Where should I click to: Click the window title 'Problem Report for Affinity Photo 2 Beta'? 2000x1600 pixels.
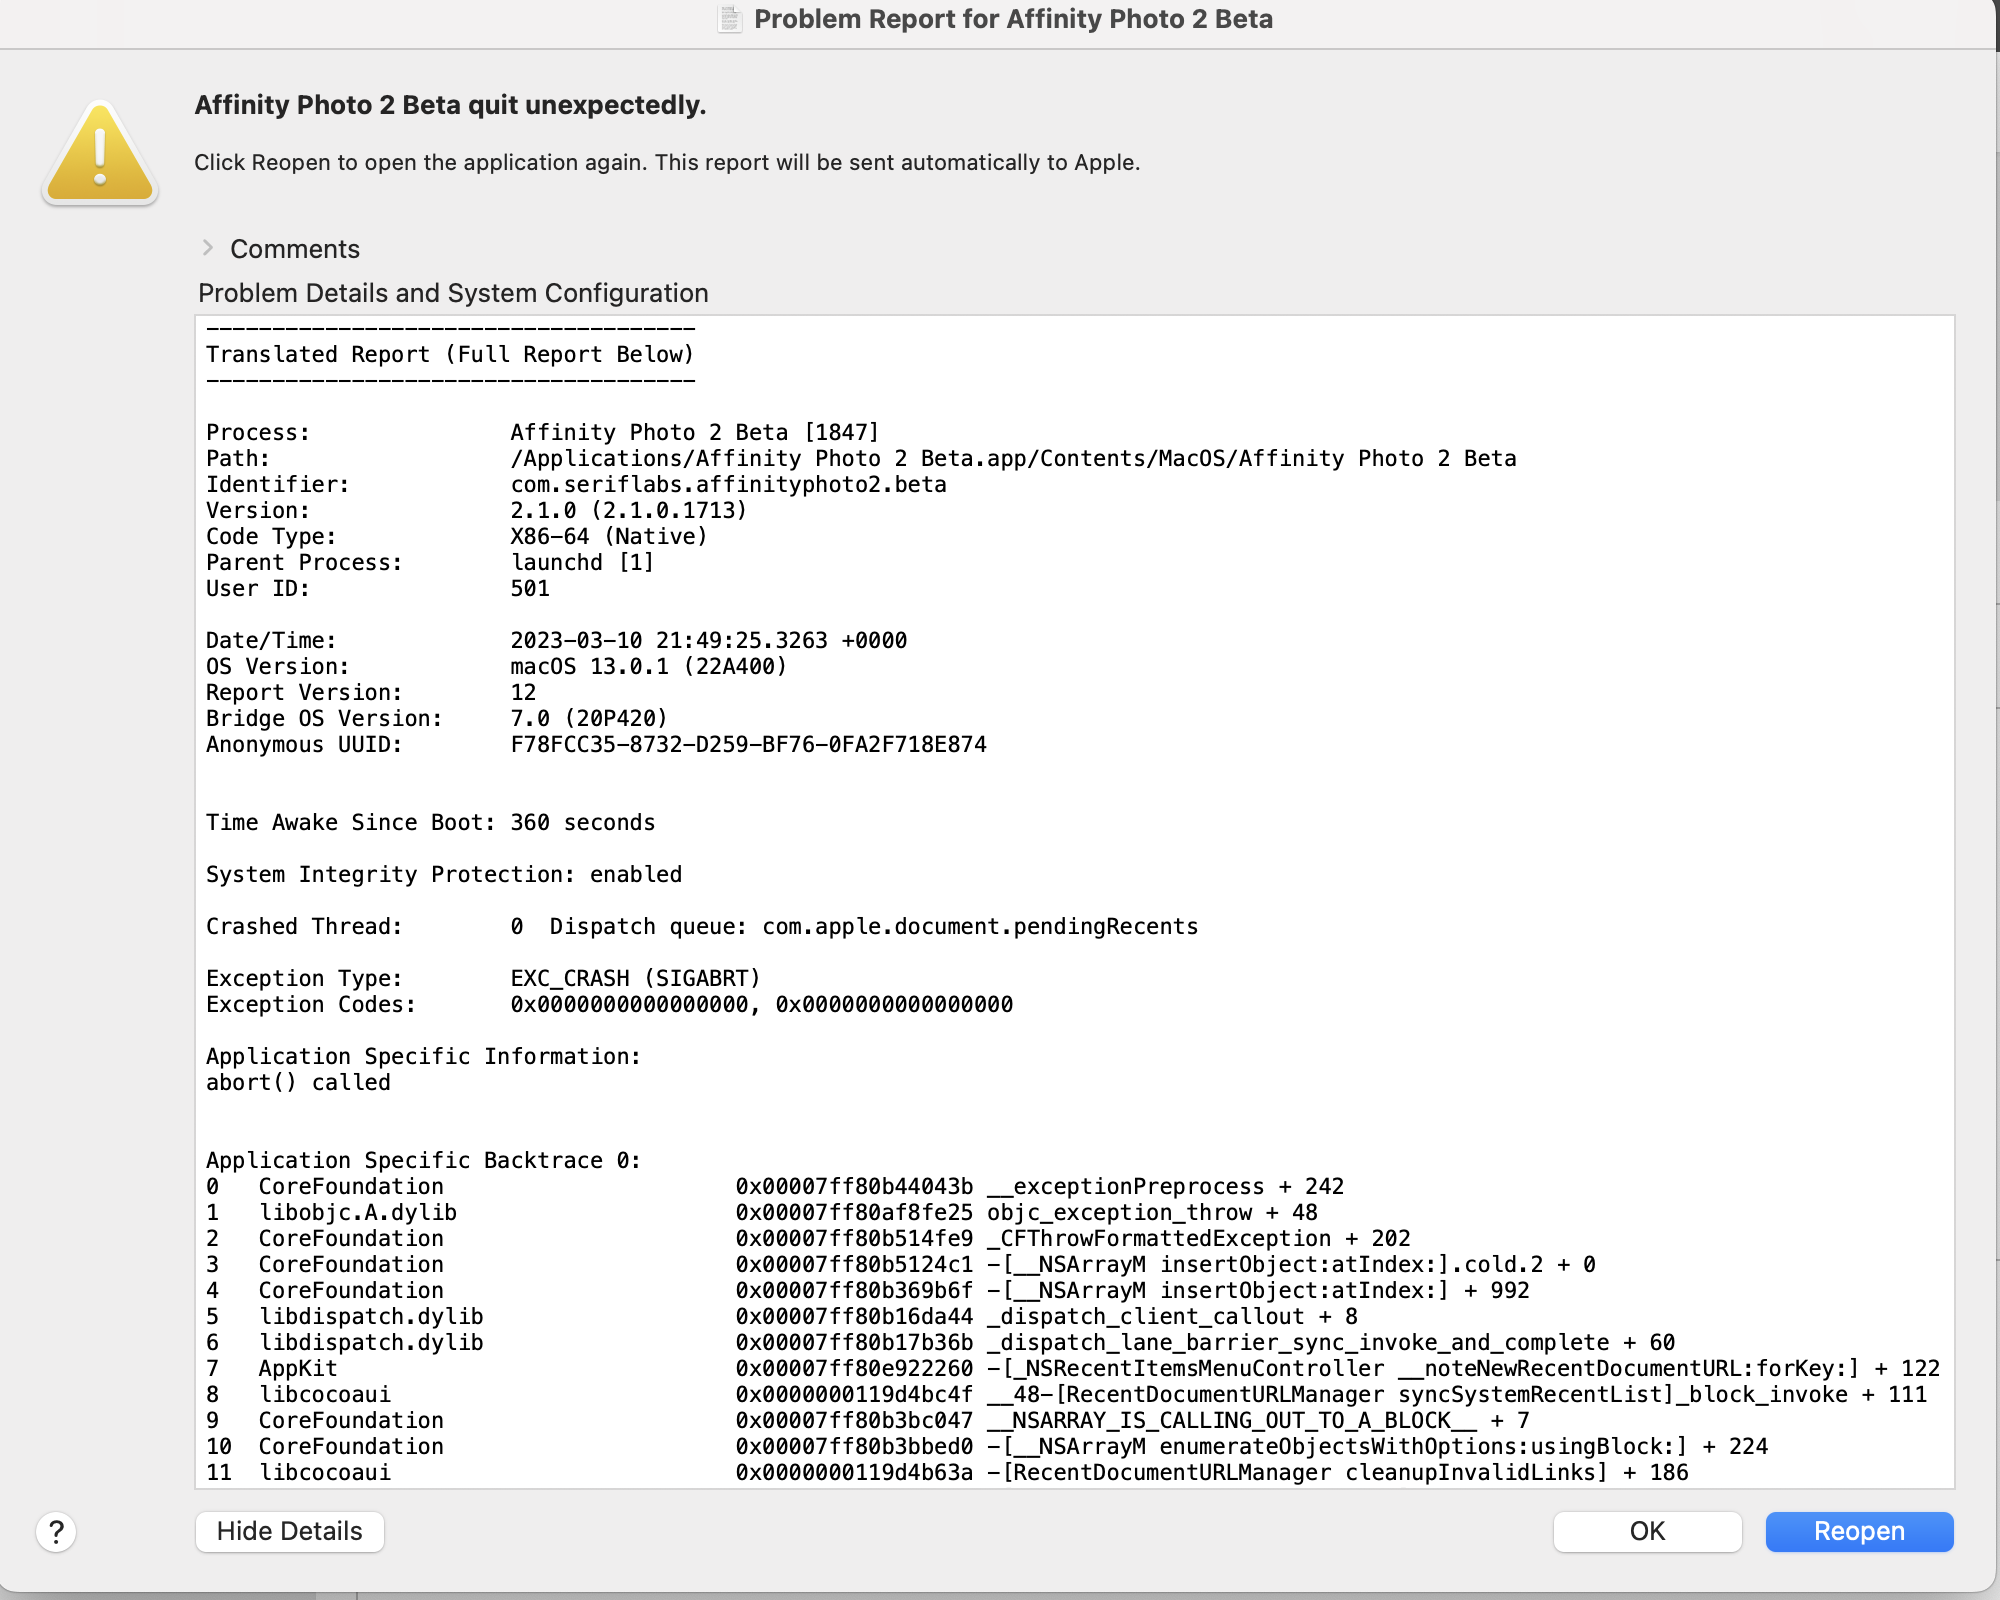tap(1012, 19)
